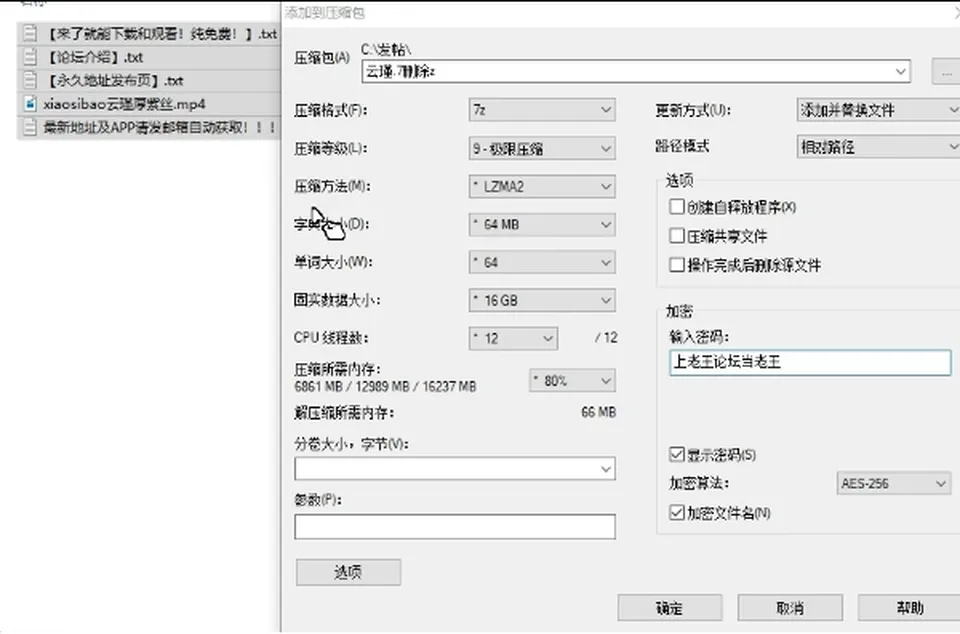Enable the 创建自释放程序 checkbox
This screenshot has width=960, height=634.
coord(677,207)
